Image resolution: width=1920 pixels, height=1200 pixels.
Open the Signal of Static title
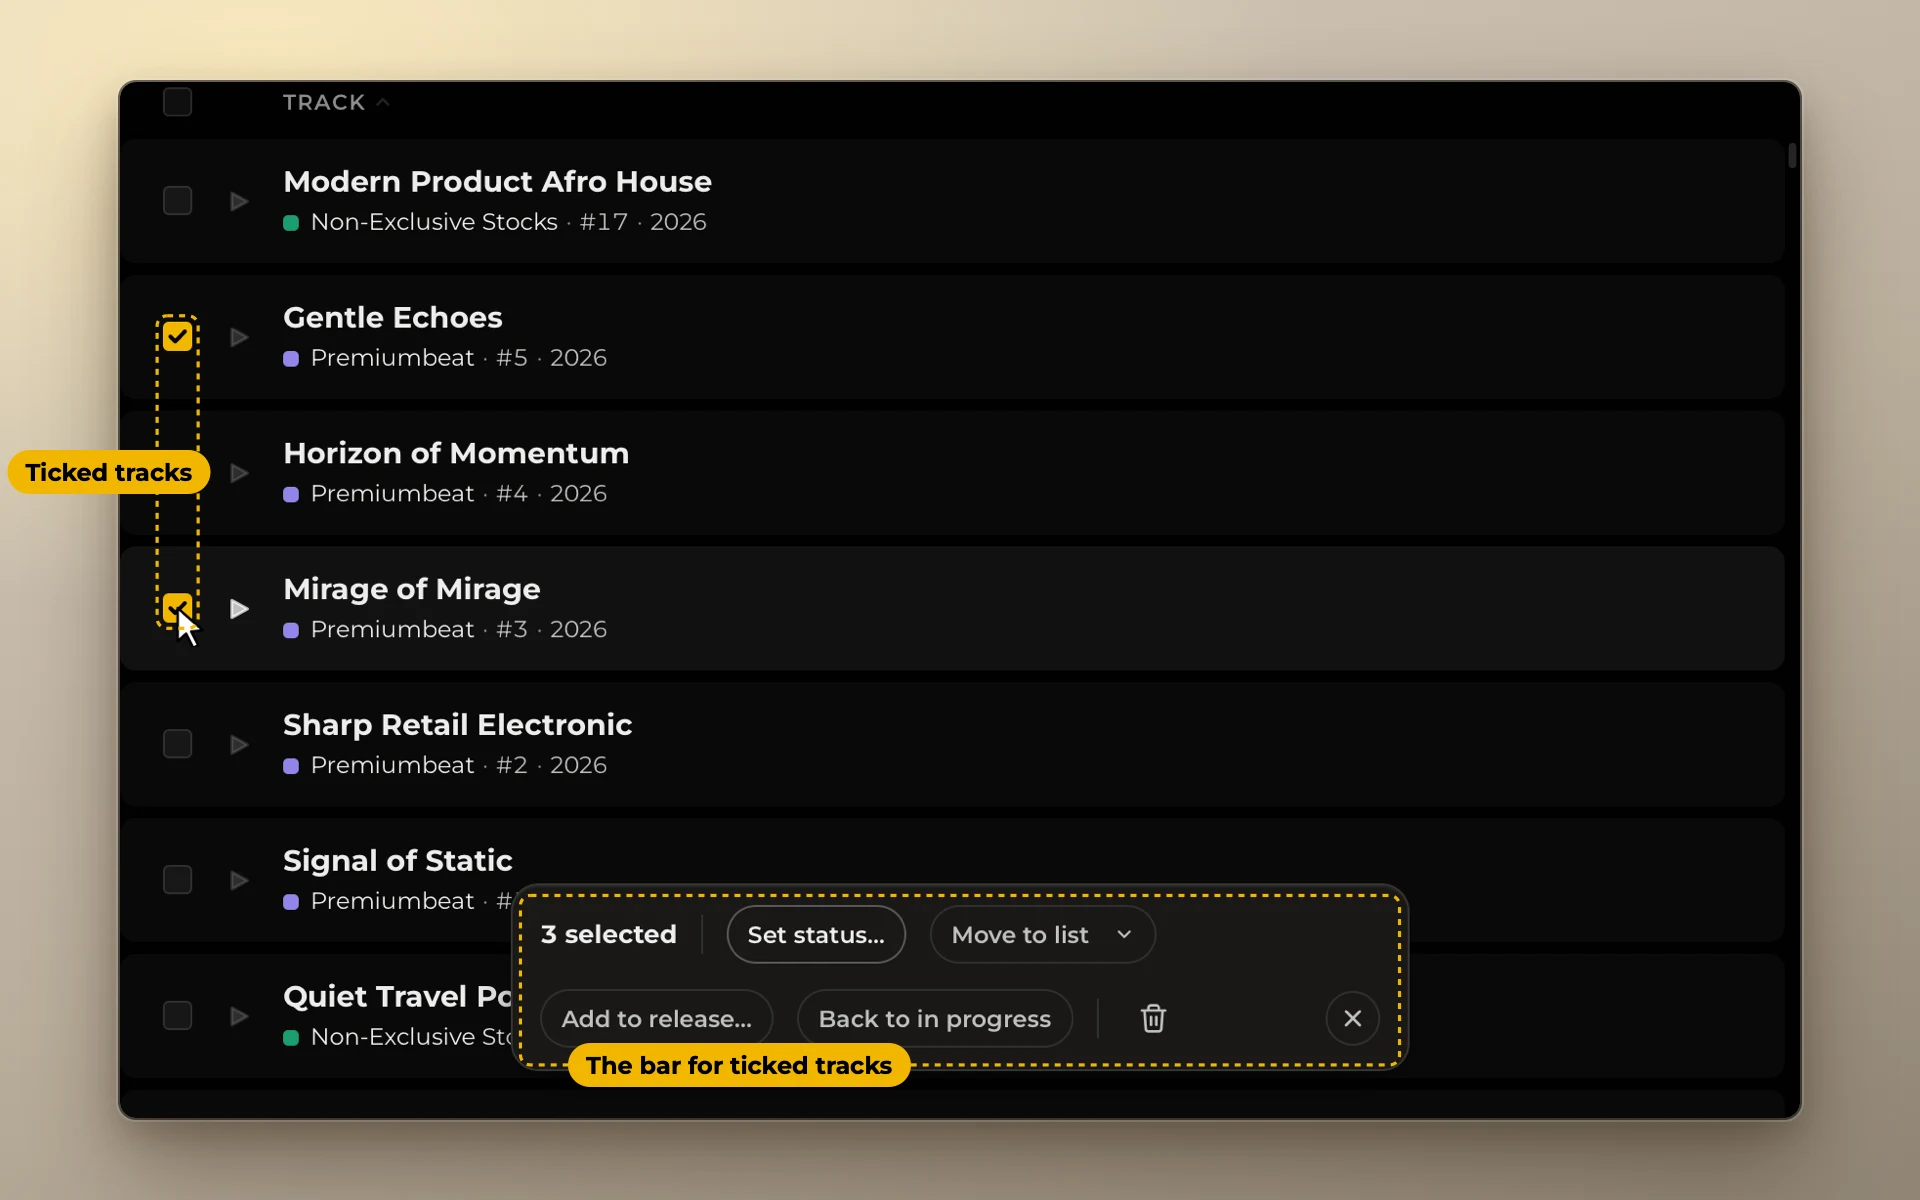tap(398, 860)
